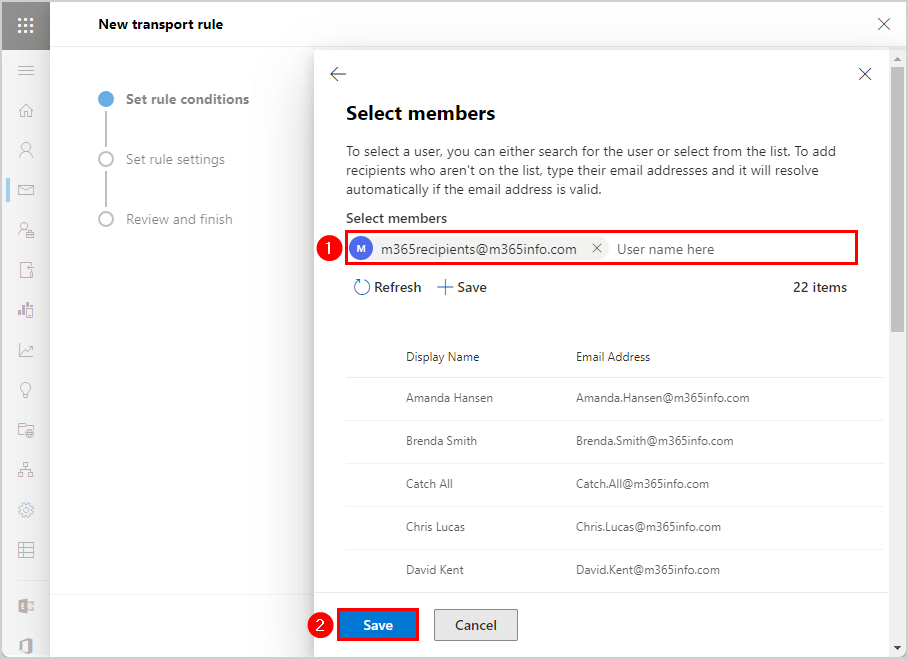Open Settings gear icon in sidebar
This screenshot has height=659, width=908.
click(25, 510)
